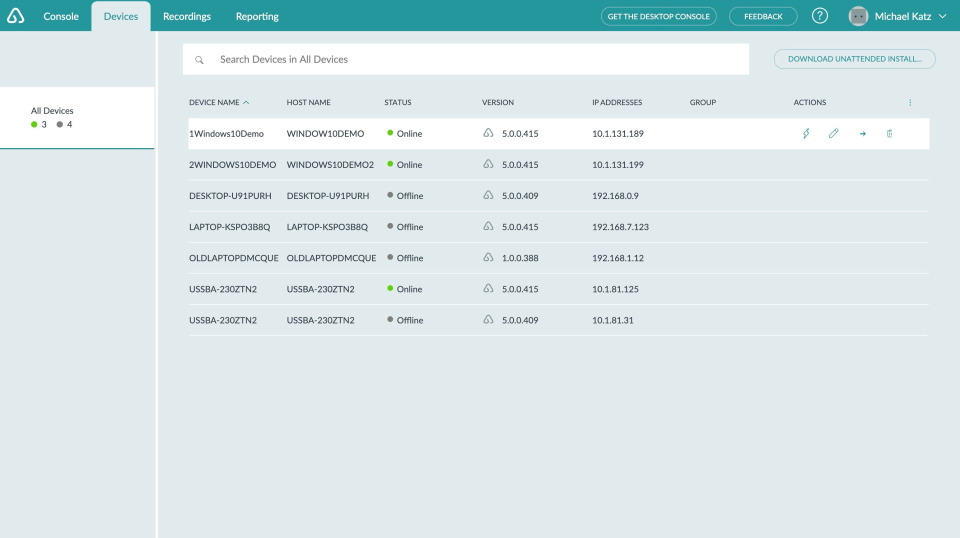Connect to 1Windows10Demo with lightning icon
The image size is (960, 538).
tap(806, 133)
